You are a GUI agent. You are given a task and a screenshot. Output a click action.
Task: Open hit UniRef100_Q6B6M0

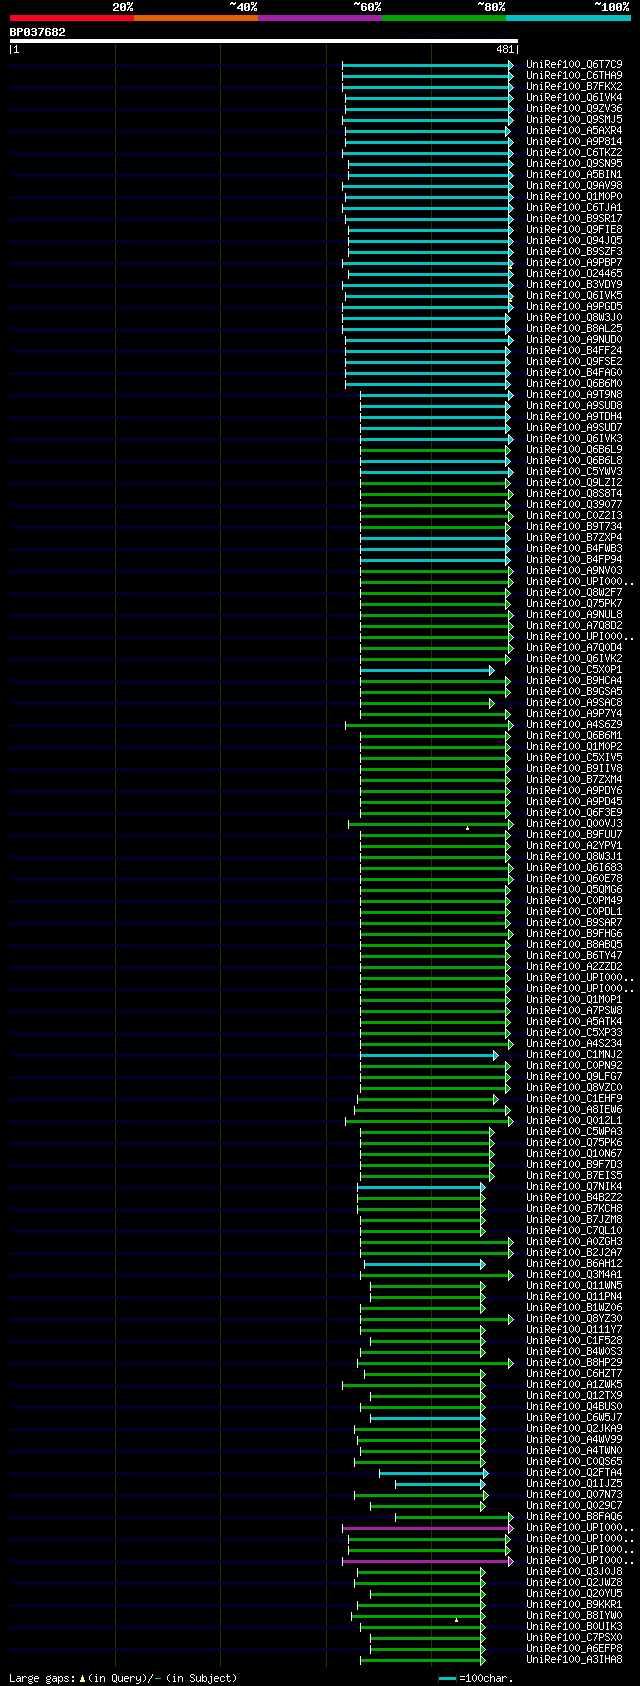point(574,383)
